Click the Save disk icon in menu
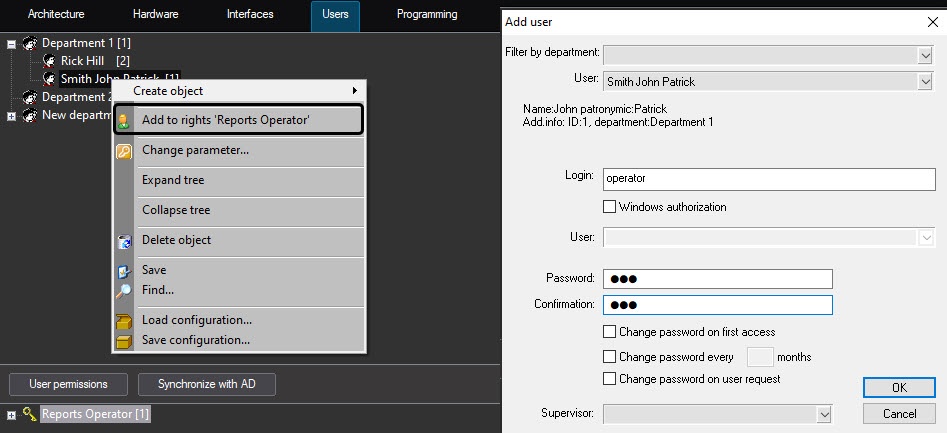This screenshot has width=947, height=433. (x=124, y=271)
